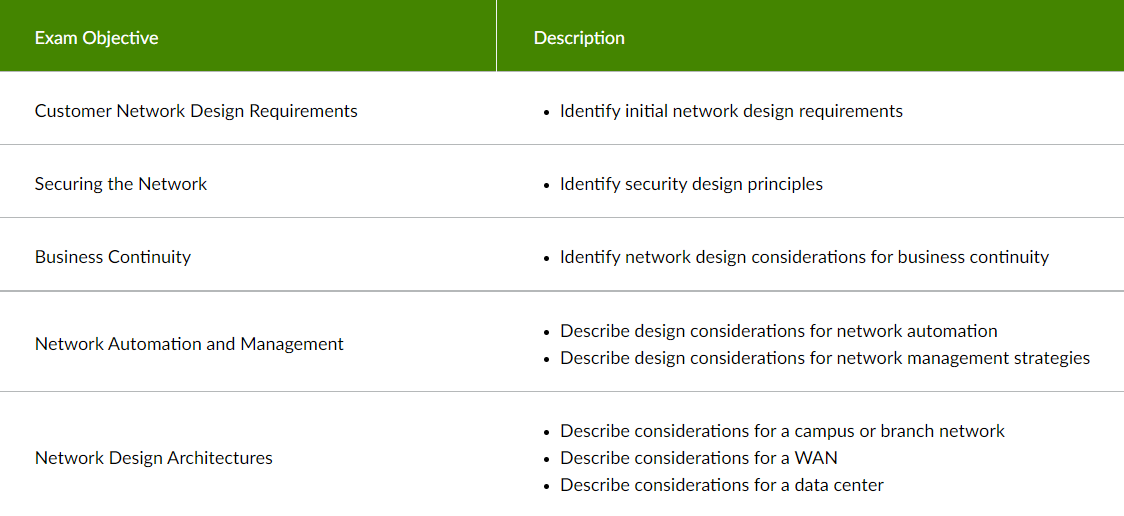
Task: Click the network management strategies bullet
Action: [x=825, y=358]
